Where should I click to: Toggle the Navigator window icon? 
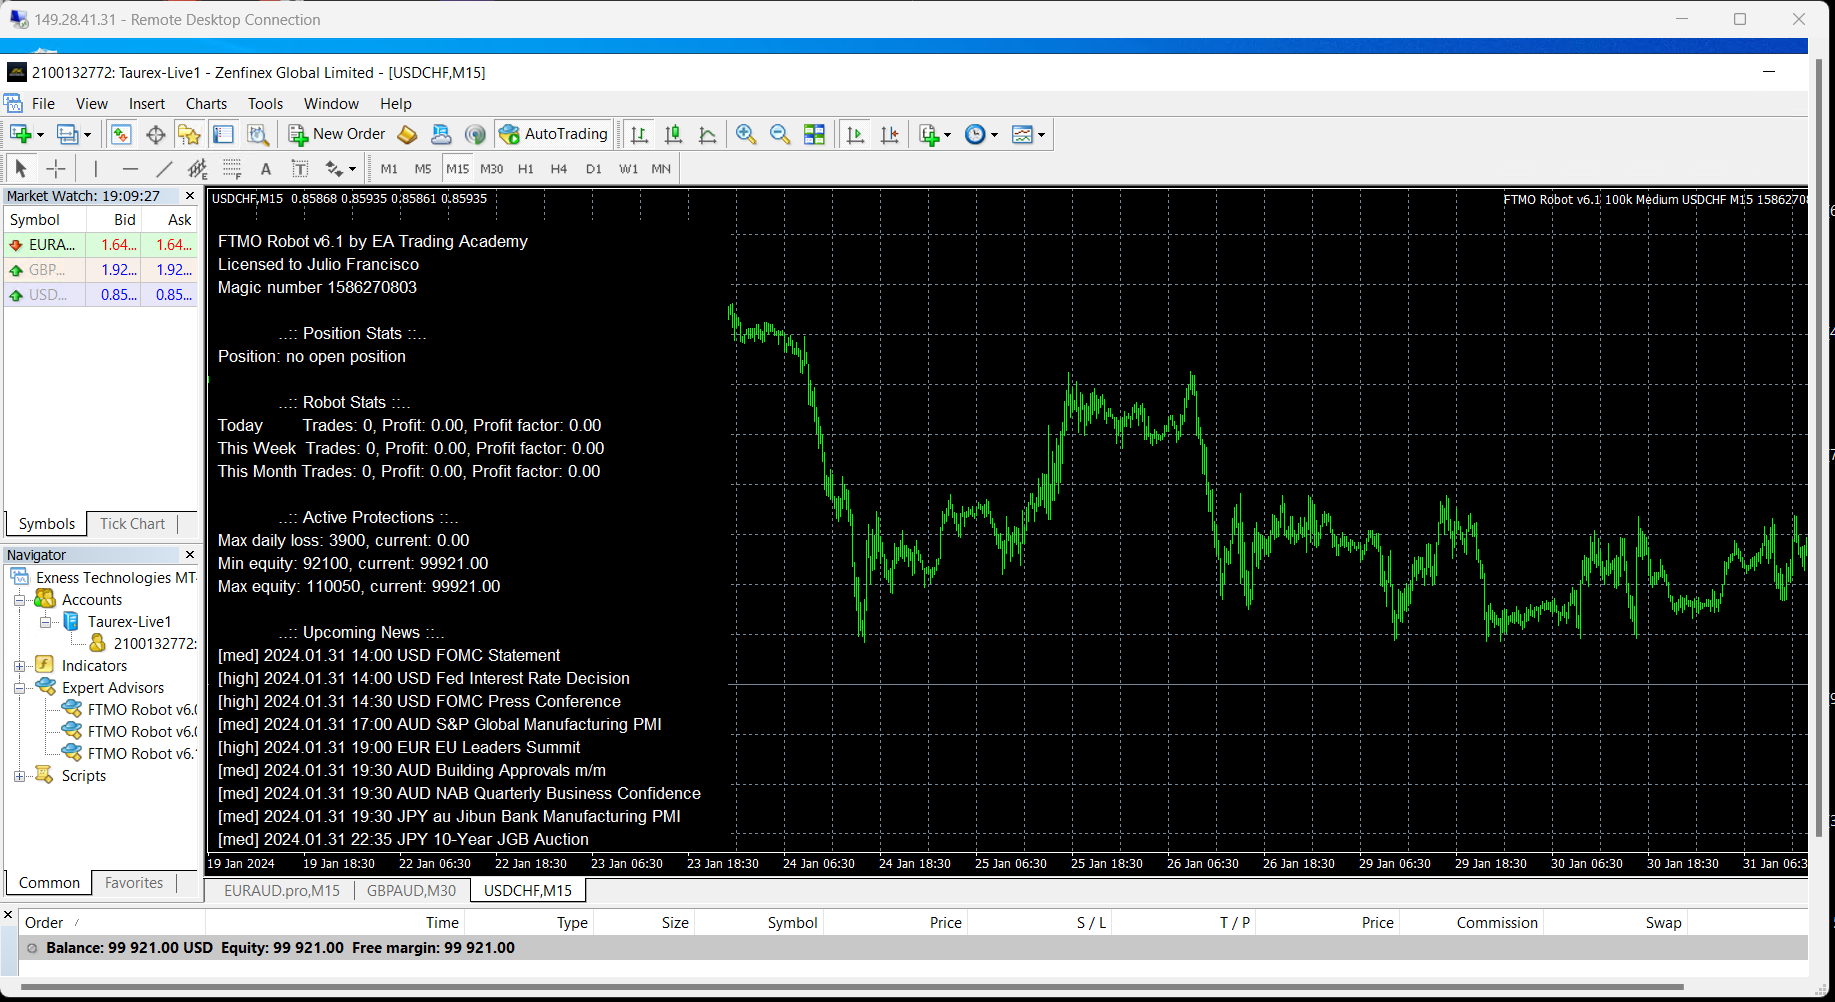tap(189, 134)
